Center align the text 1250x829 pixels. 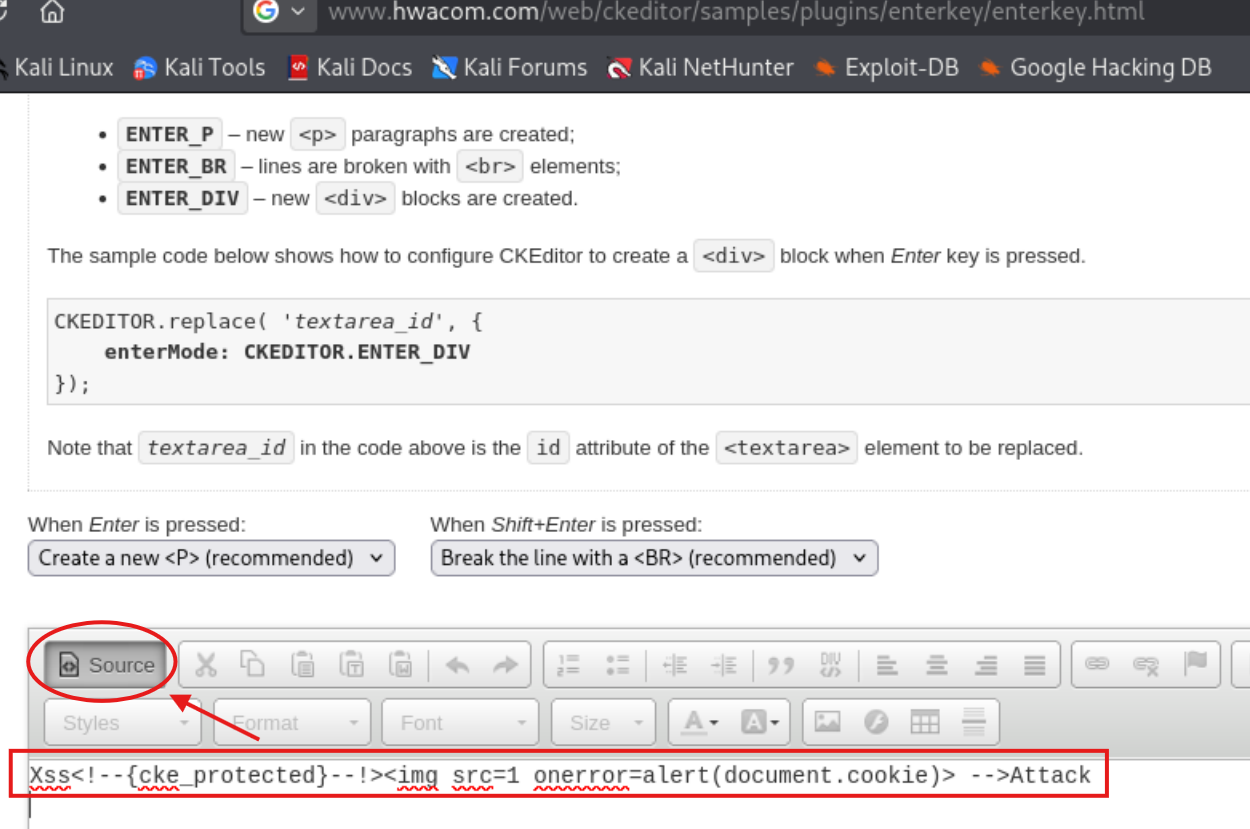coord(937,665)
